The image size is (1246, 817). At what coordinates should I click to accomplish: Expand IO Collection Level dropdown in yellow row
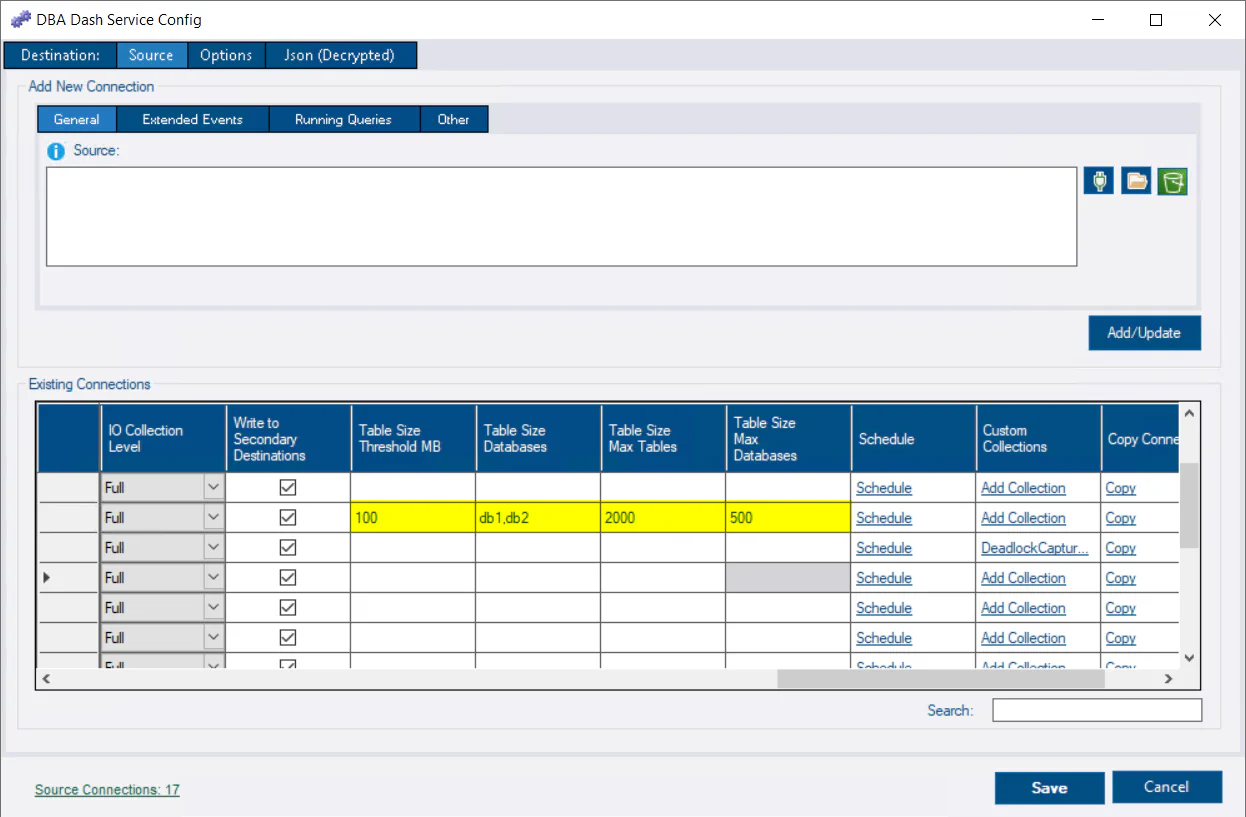pyautogui.click(x=214, y=518)
